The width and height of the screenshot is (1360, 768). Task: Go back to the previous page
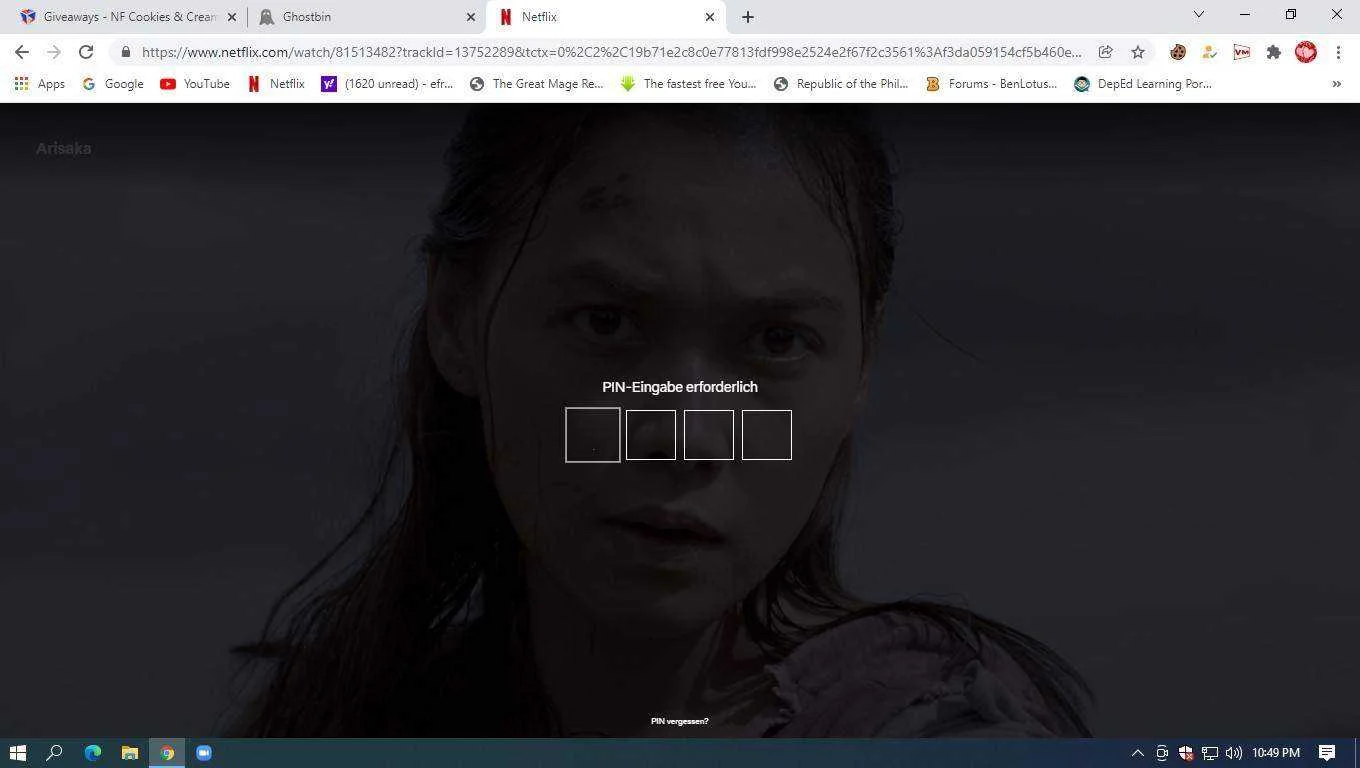22,52
